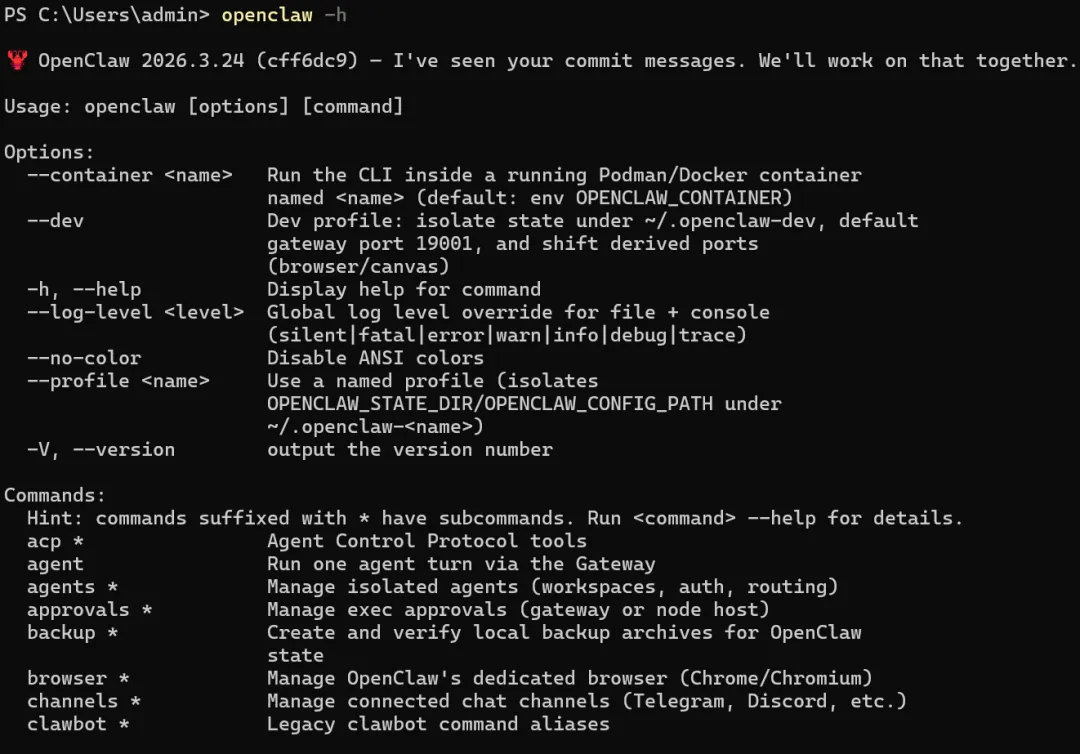Image resolution: width=1080 pixels, height=754 pixels.
Task: Click the '--no-color' option
Action: 84,358
